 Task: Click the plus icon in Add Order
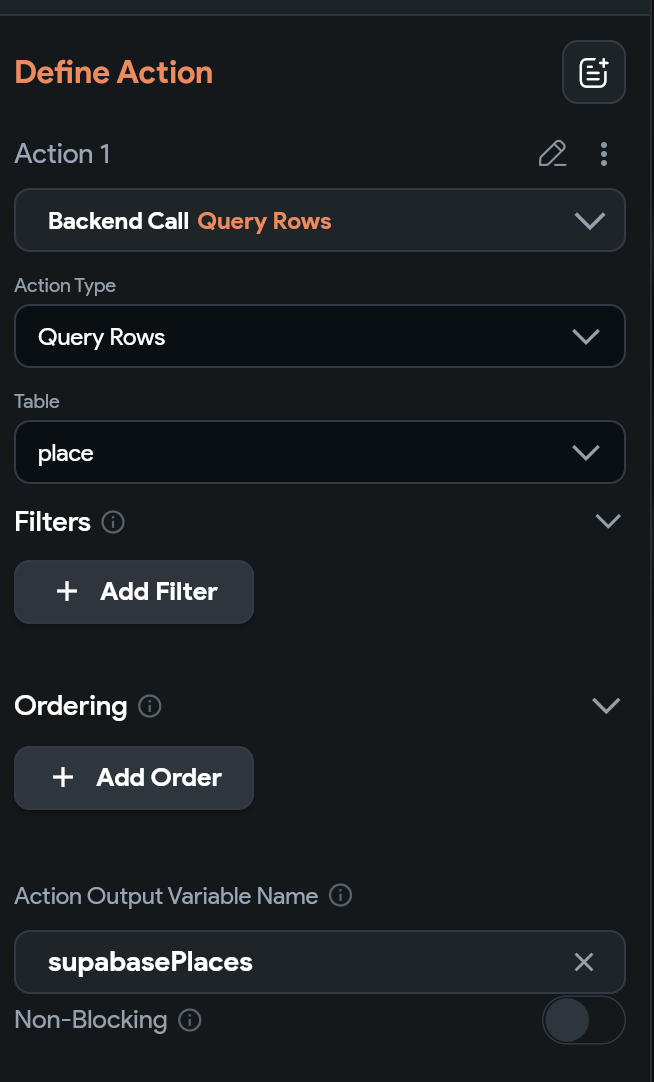(63, 778)
